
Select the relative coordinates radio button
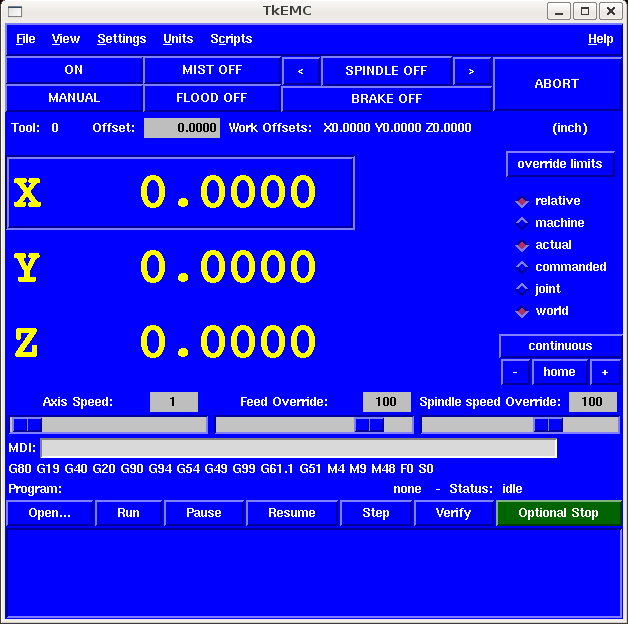547,201
